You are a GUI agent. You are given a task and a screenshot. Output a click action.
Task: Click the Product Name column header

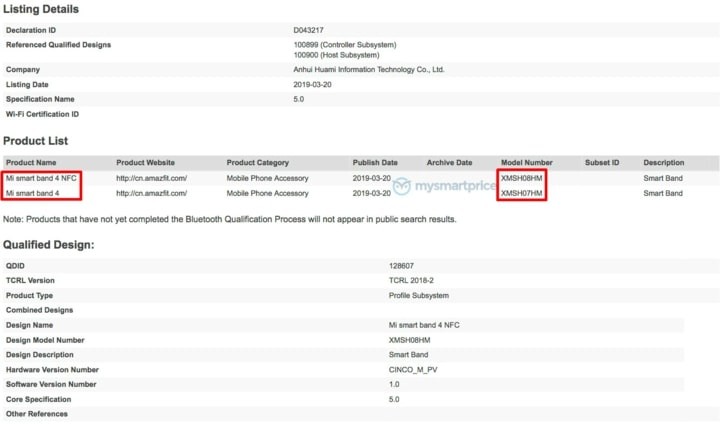[31, 163]
